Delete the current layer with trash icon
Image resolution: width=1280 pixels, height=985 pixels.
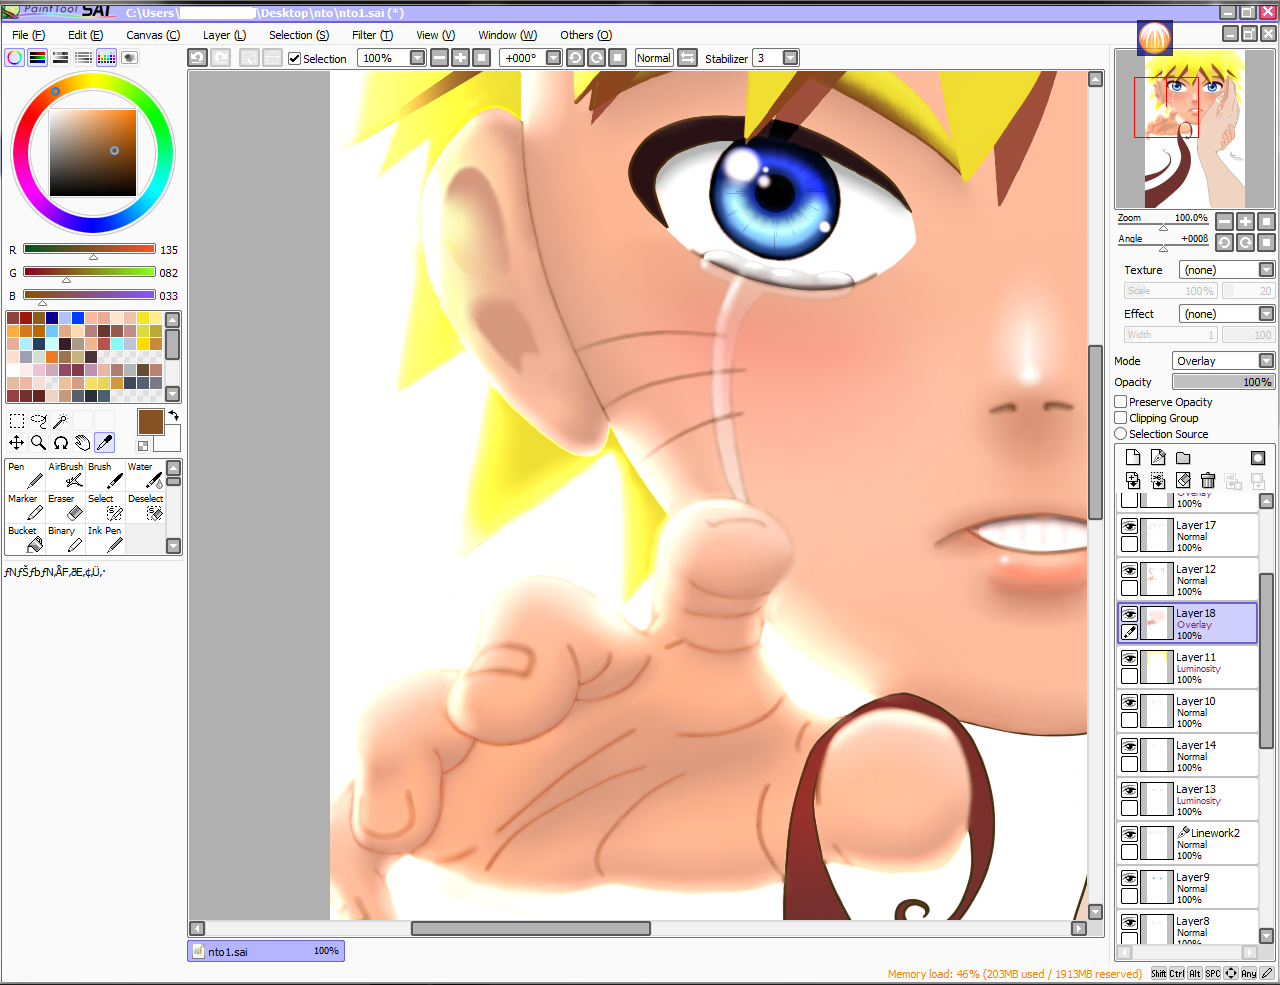1208,481
